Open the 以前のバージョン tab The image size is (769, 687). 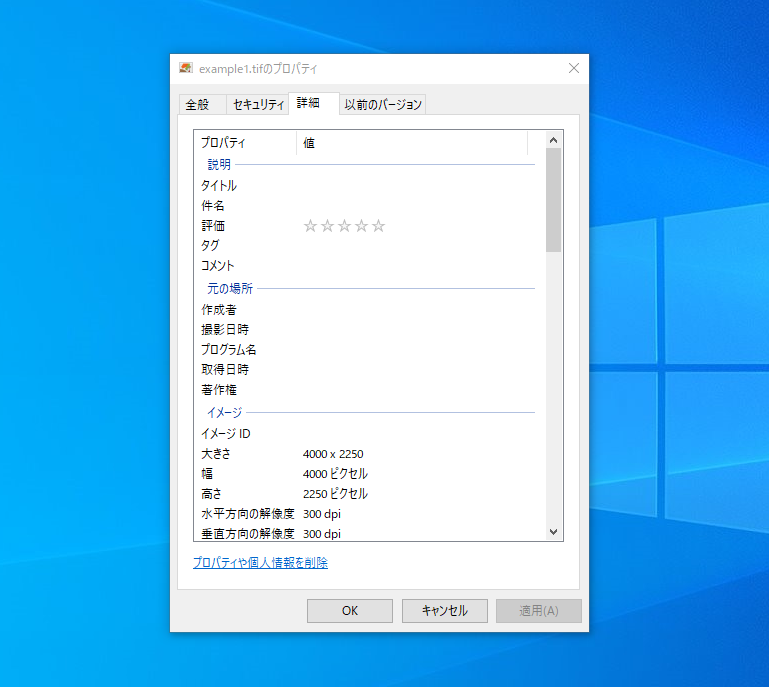[383, 104]
